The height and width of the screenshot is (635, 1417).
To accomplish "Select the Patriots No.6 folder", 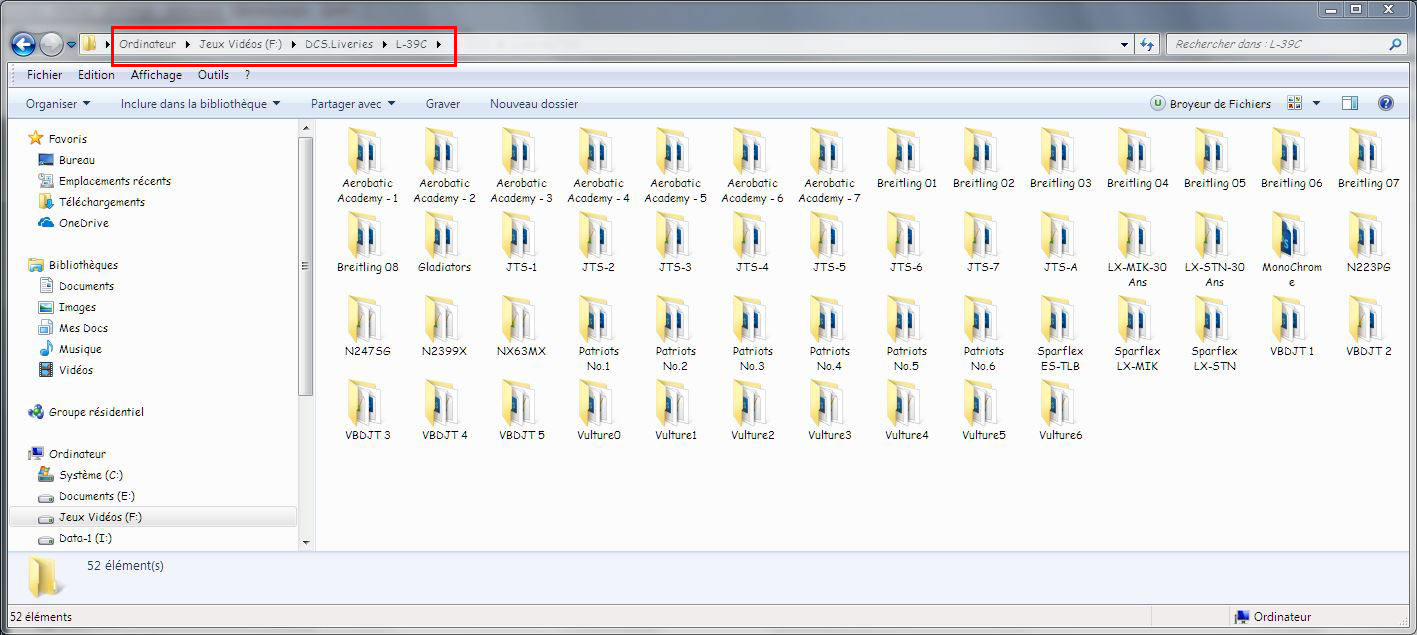I will point(983,333).
